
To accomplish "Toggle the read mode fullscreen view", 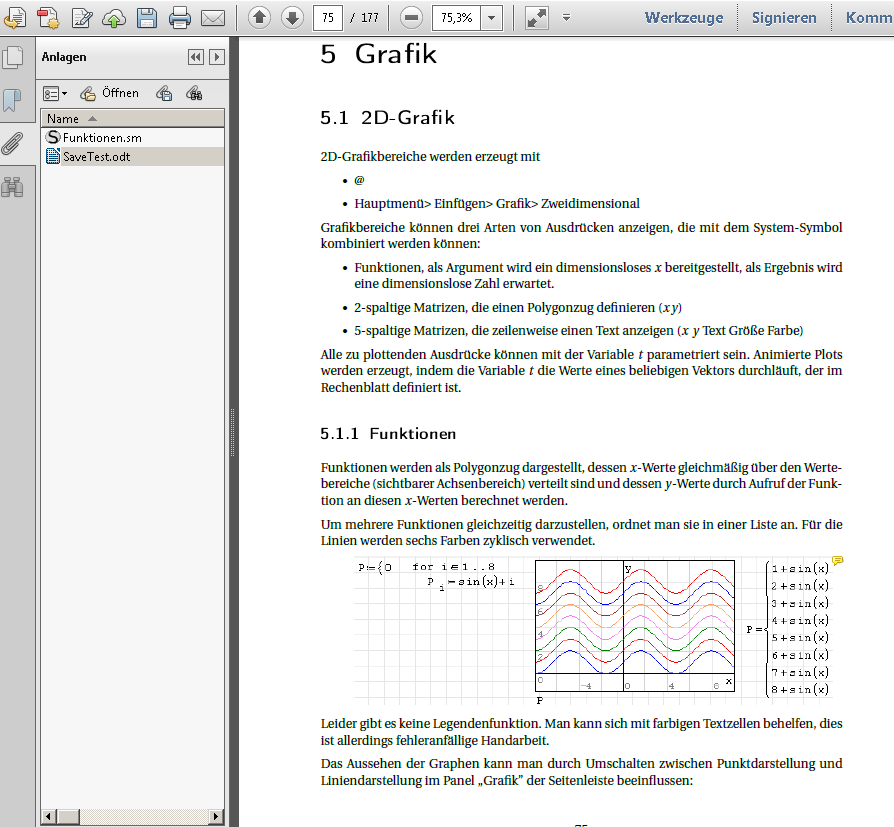I will (536, 17).
